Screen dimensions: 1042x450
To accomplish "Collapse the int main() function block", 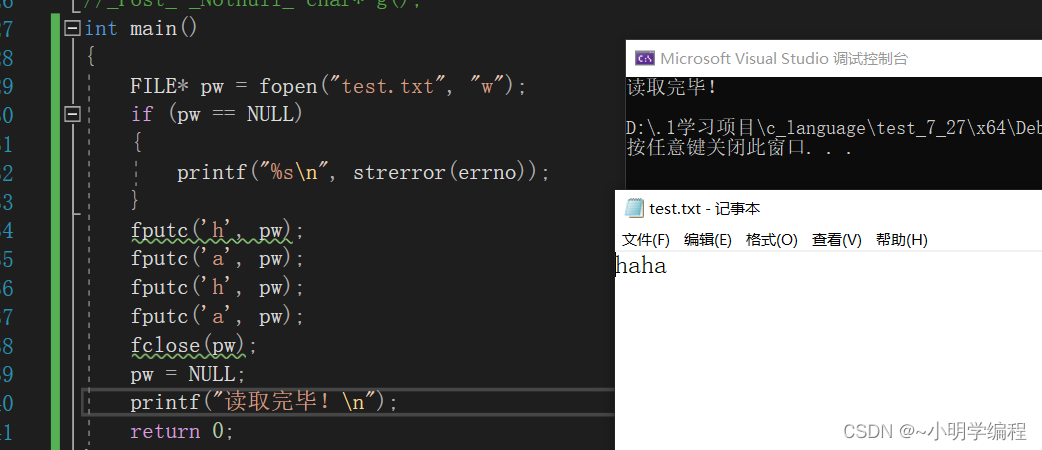I will point(71,29).
